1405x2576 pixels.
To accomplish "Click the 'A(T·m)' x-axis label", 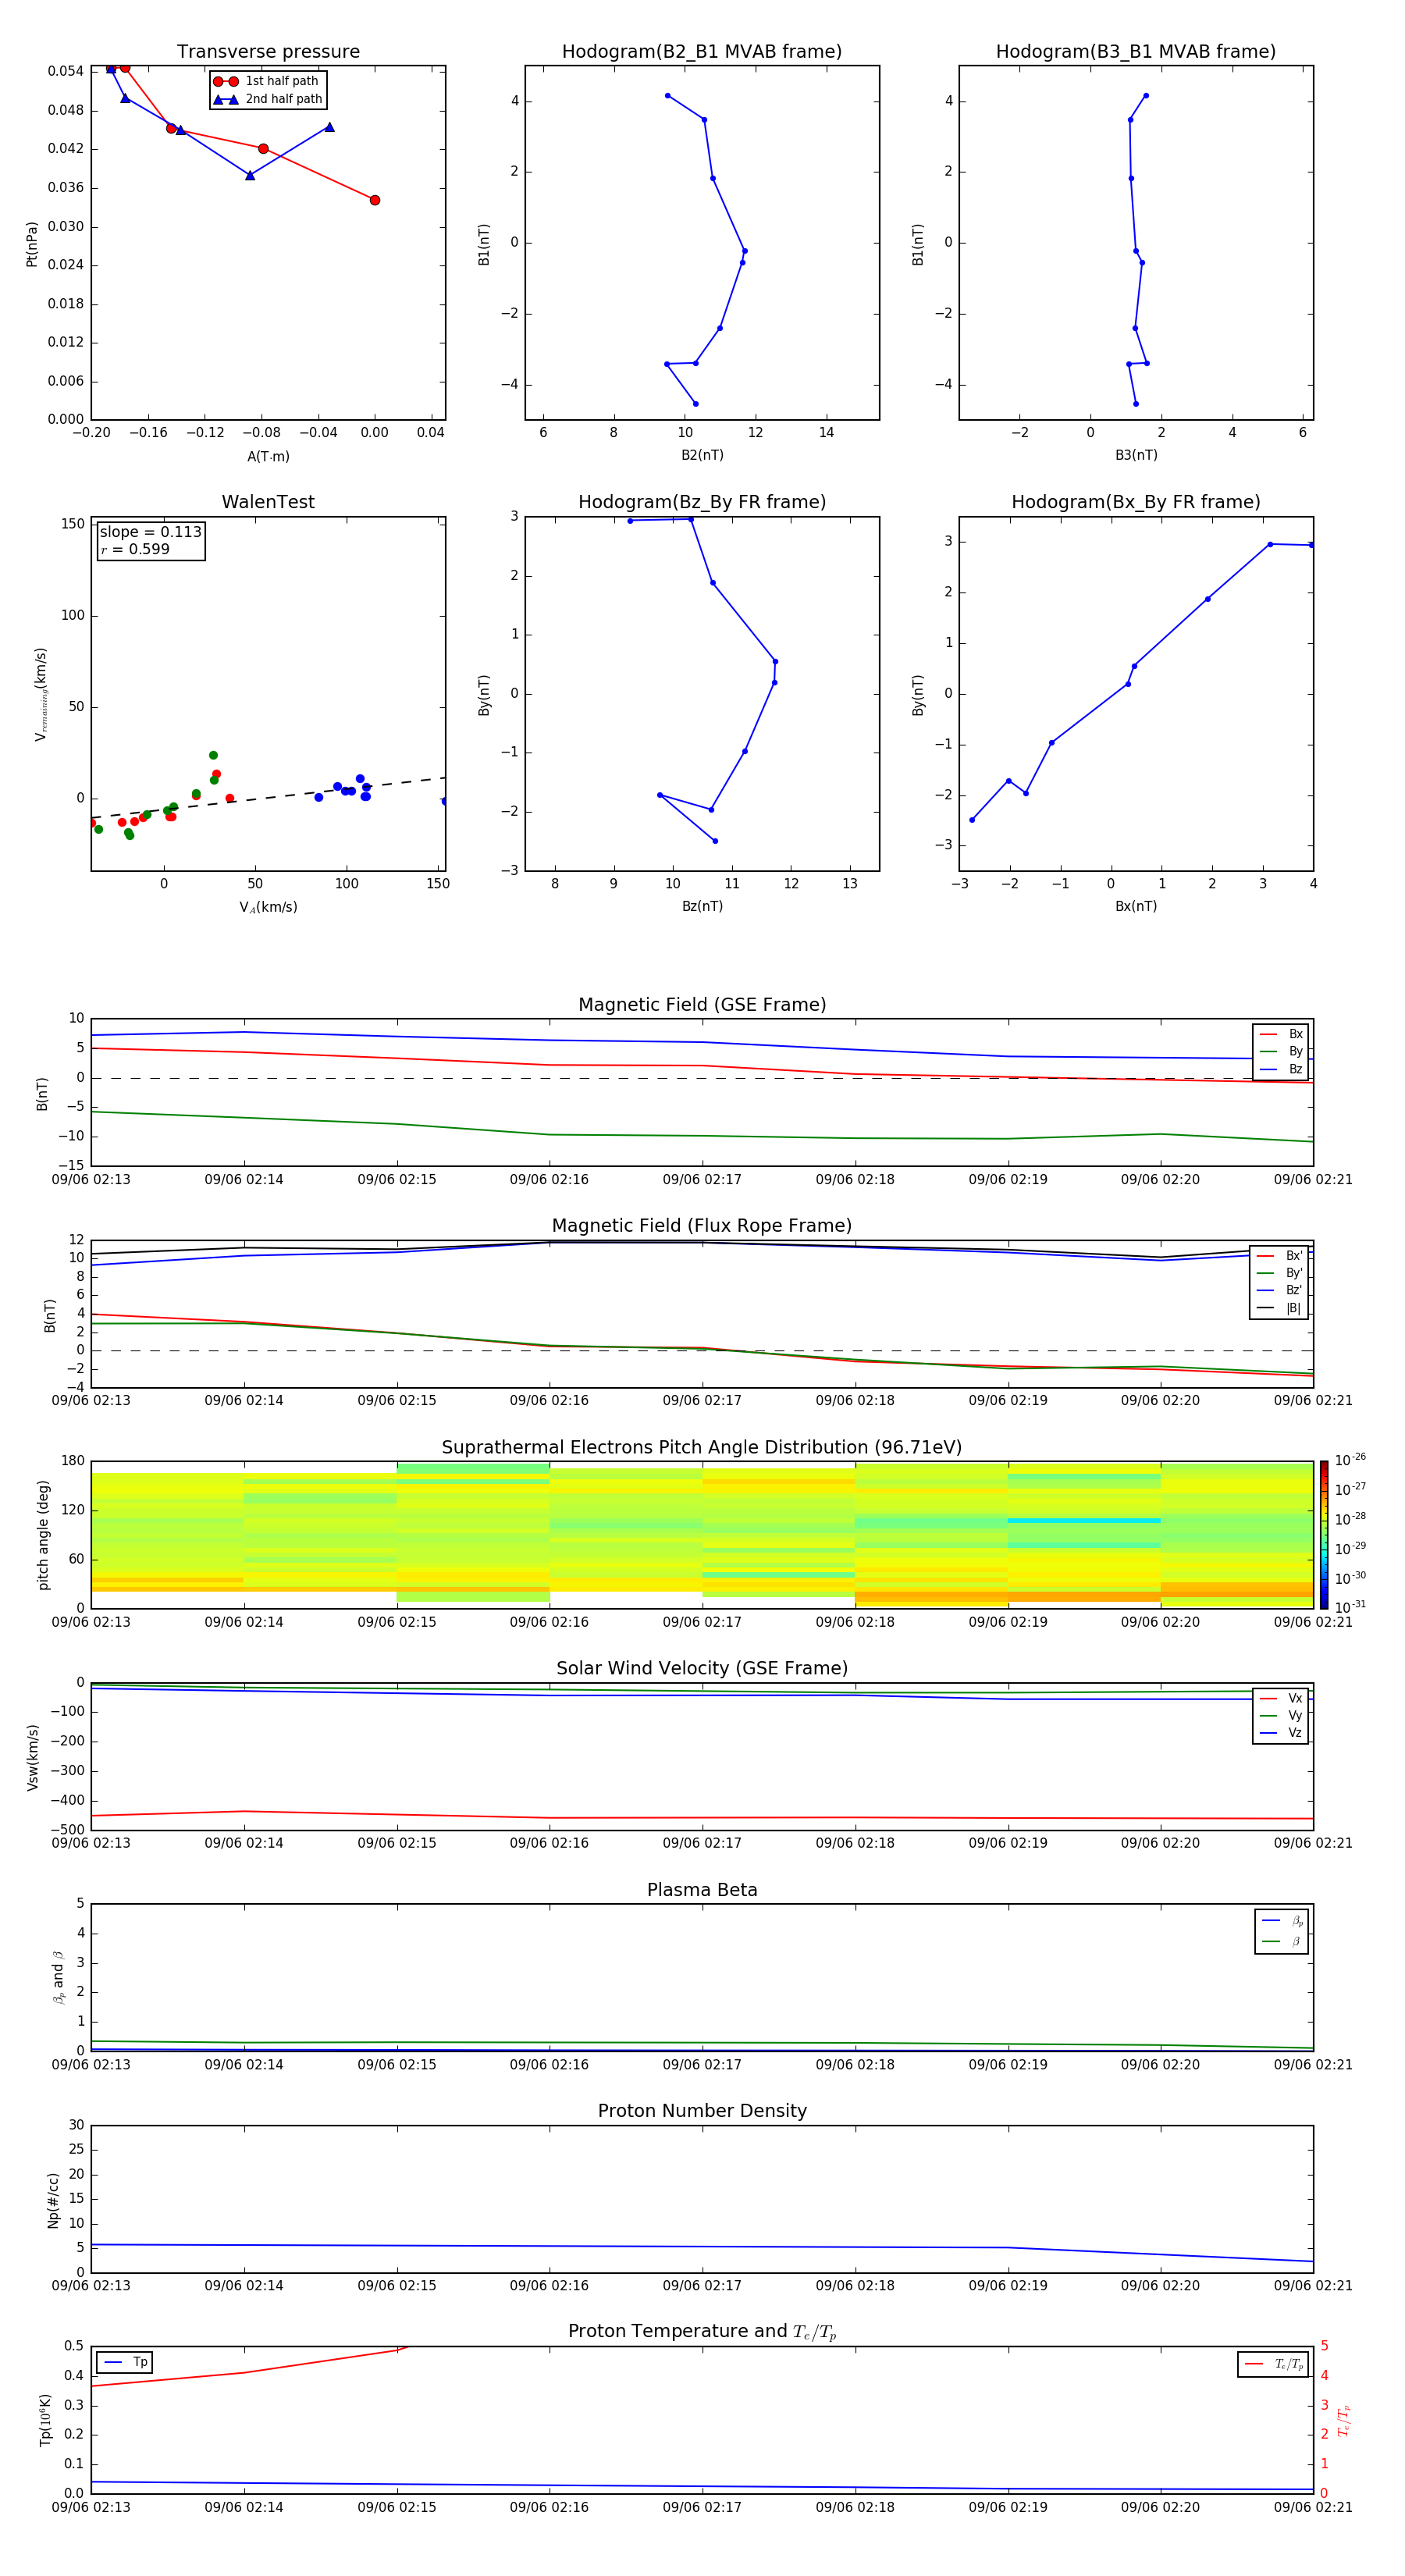I will [x=268, y=457].
